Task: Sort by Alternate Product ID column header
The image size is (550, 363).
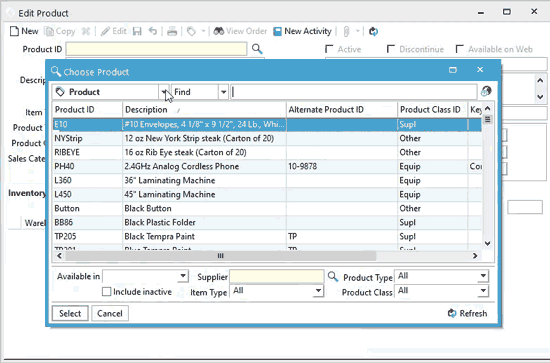Action: pyautogui.click(x=342, y=110)
